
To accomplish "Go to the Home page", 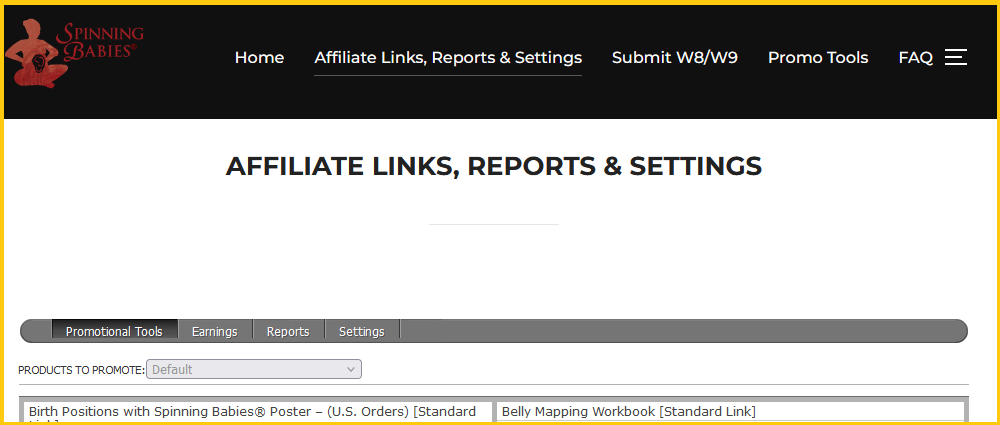I will tap(259, 57).
